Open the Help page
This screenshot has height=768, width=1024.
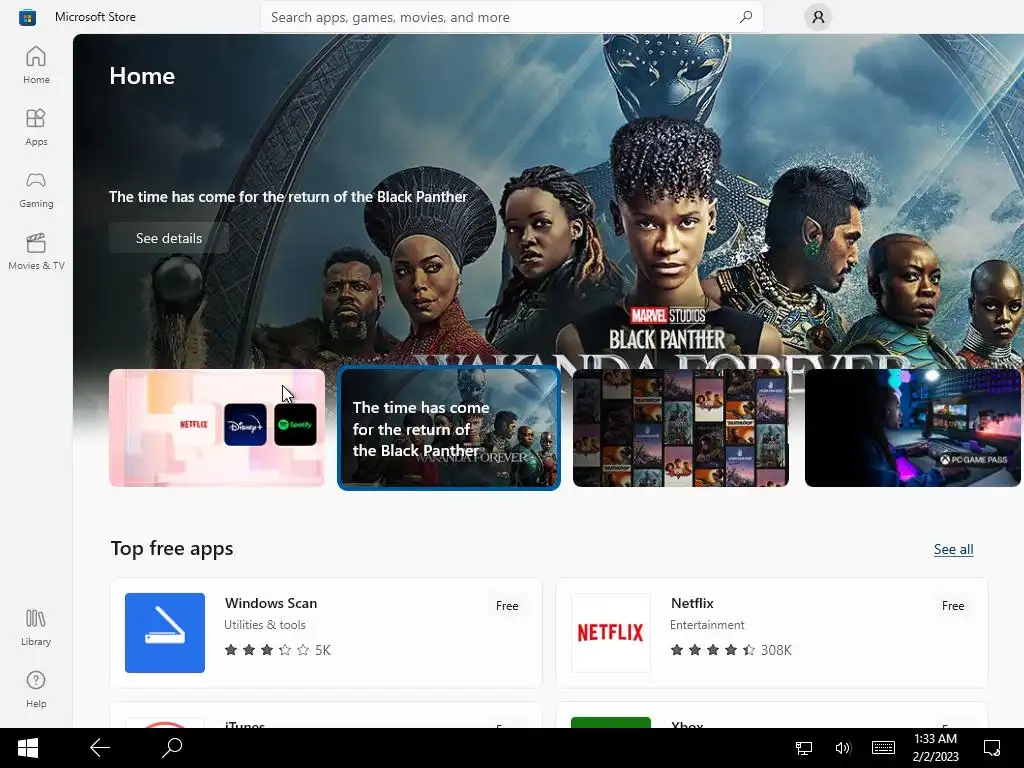coord(36,690)
